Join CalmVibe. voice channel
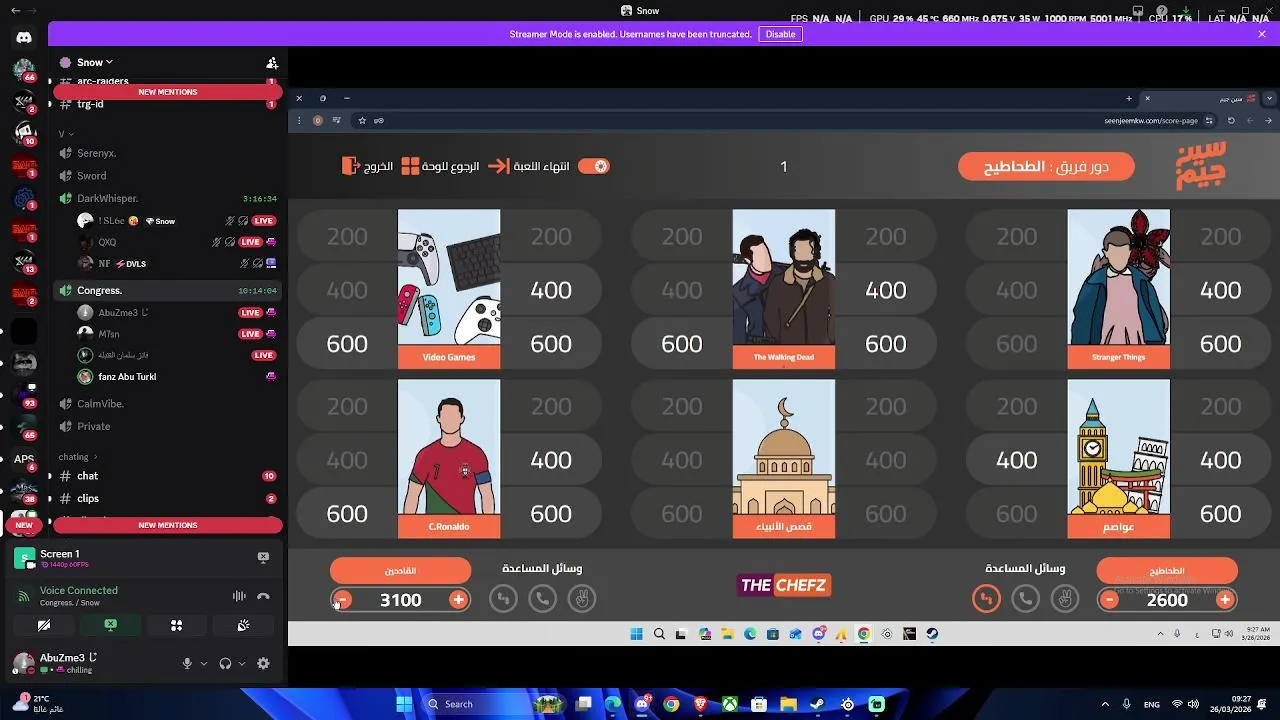 pyautogui.click(x=166, y=403)
